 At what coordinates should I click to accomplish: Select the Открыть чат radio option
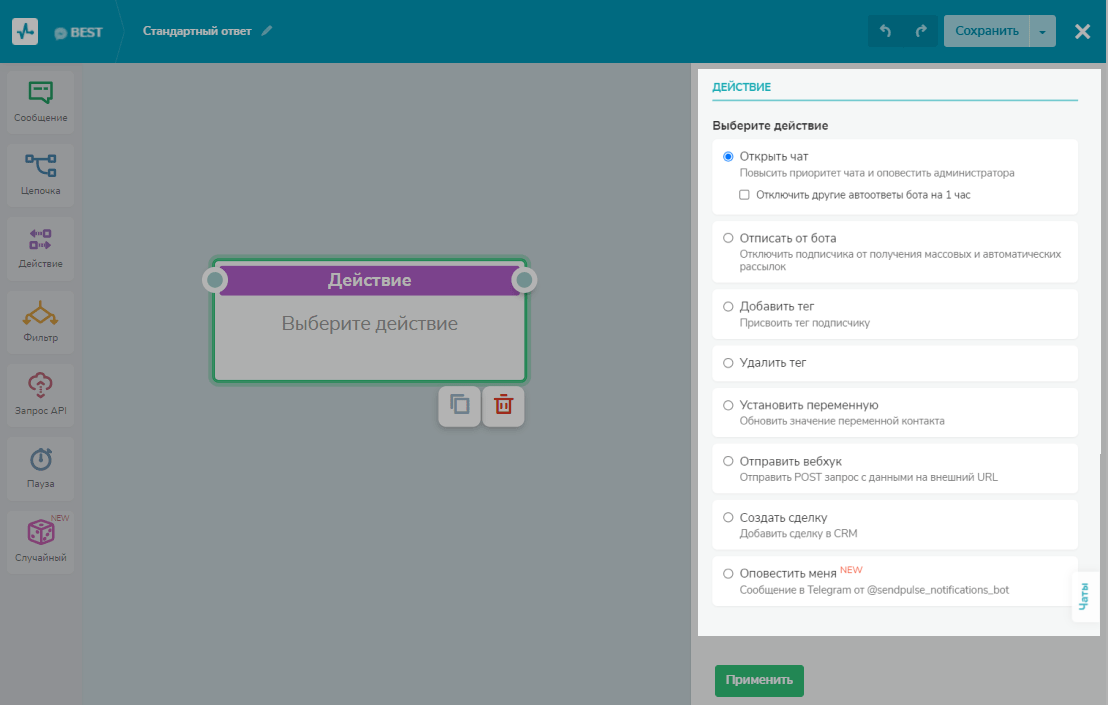[728, 156]
